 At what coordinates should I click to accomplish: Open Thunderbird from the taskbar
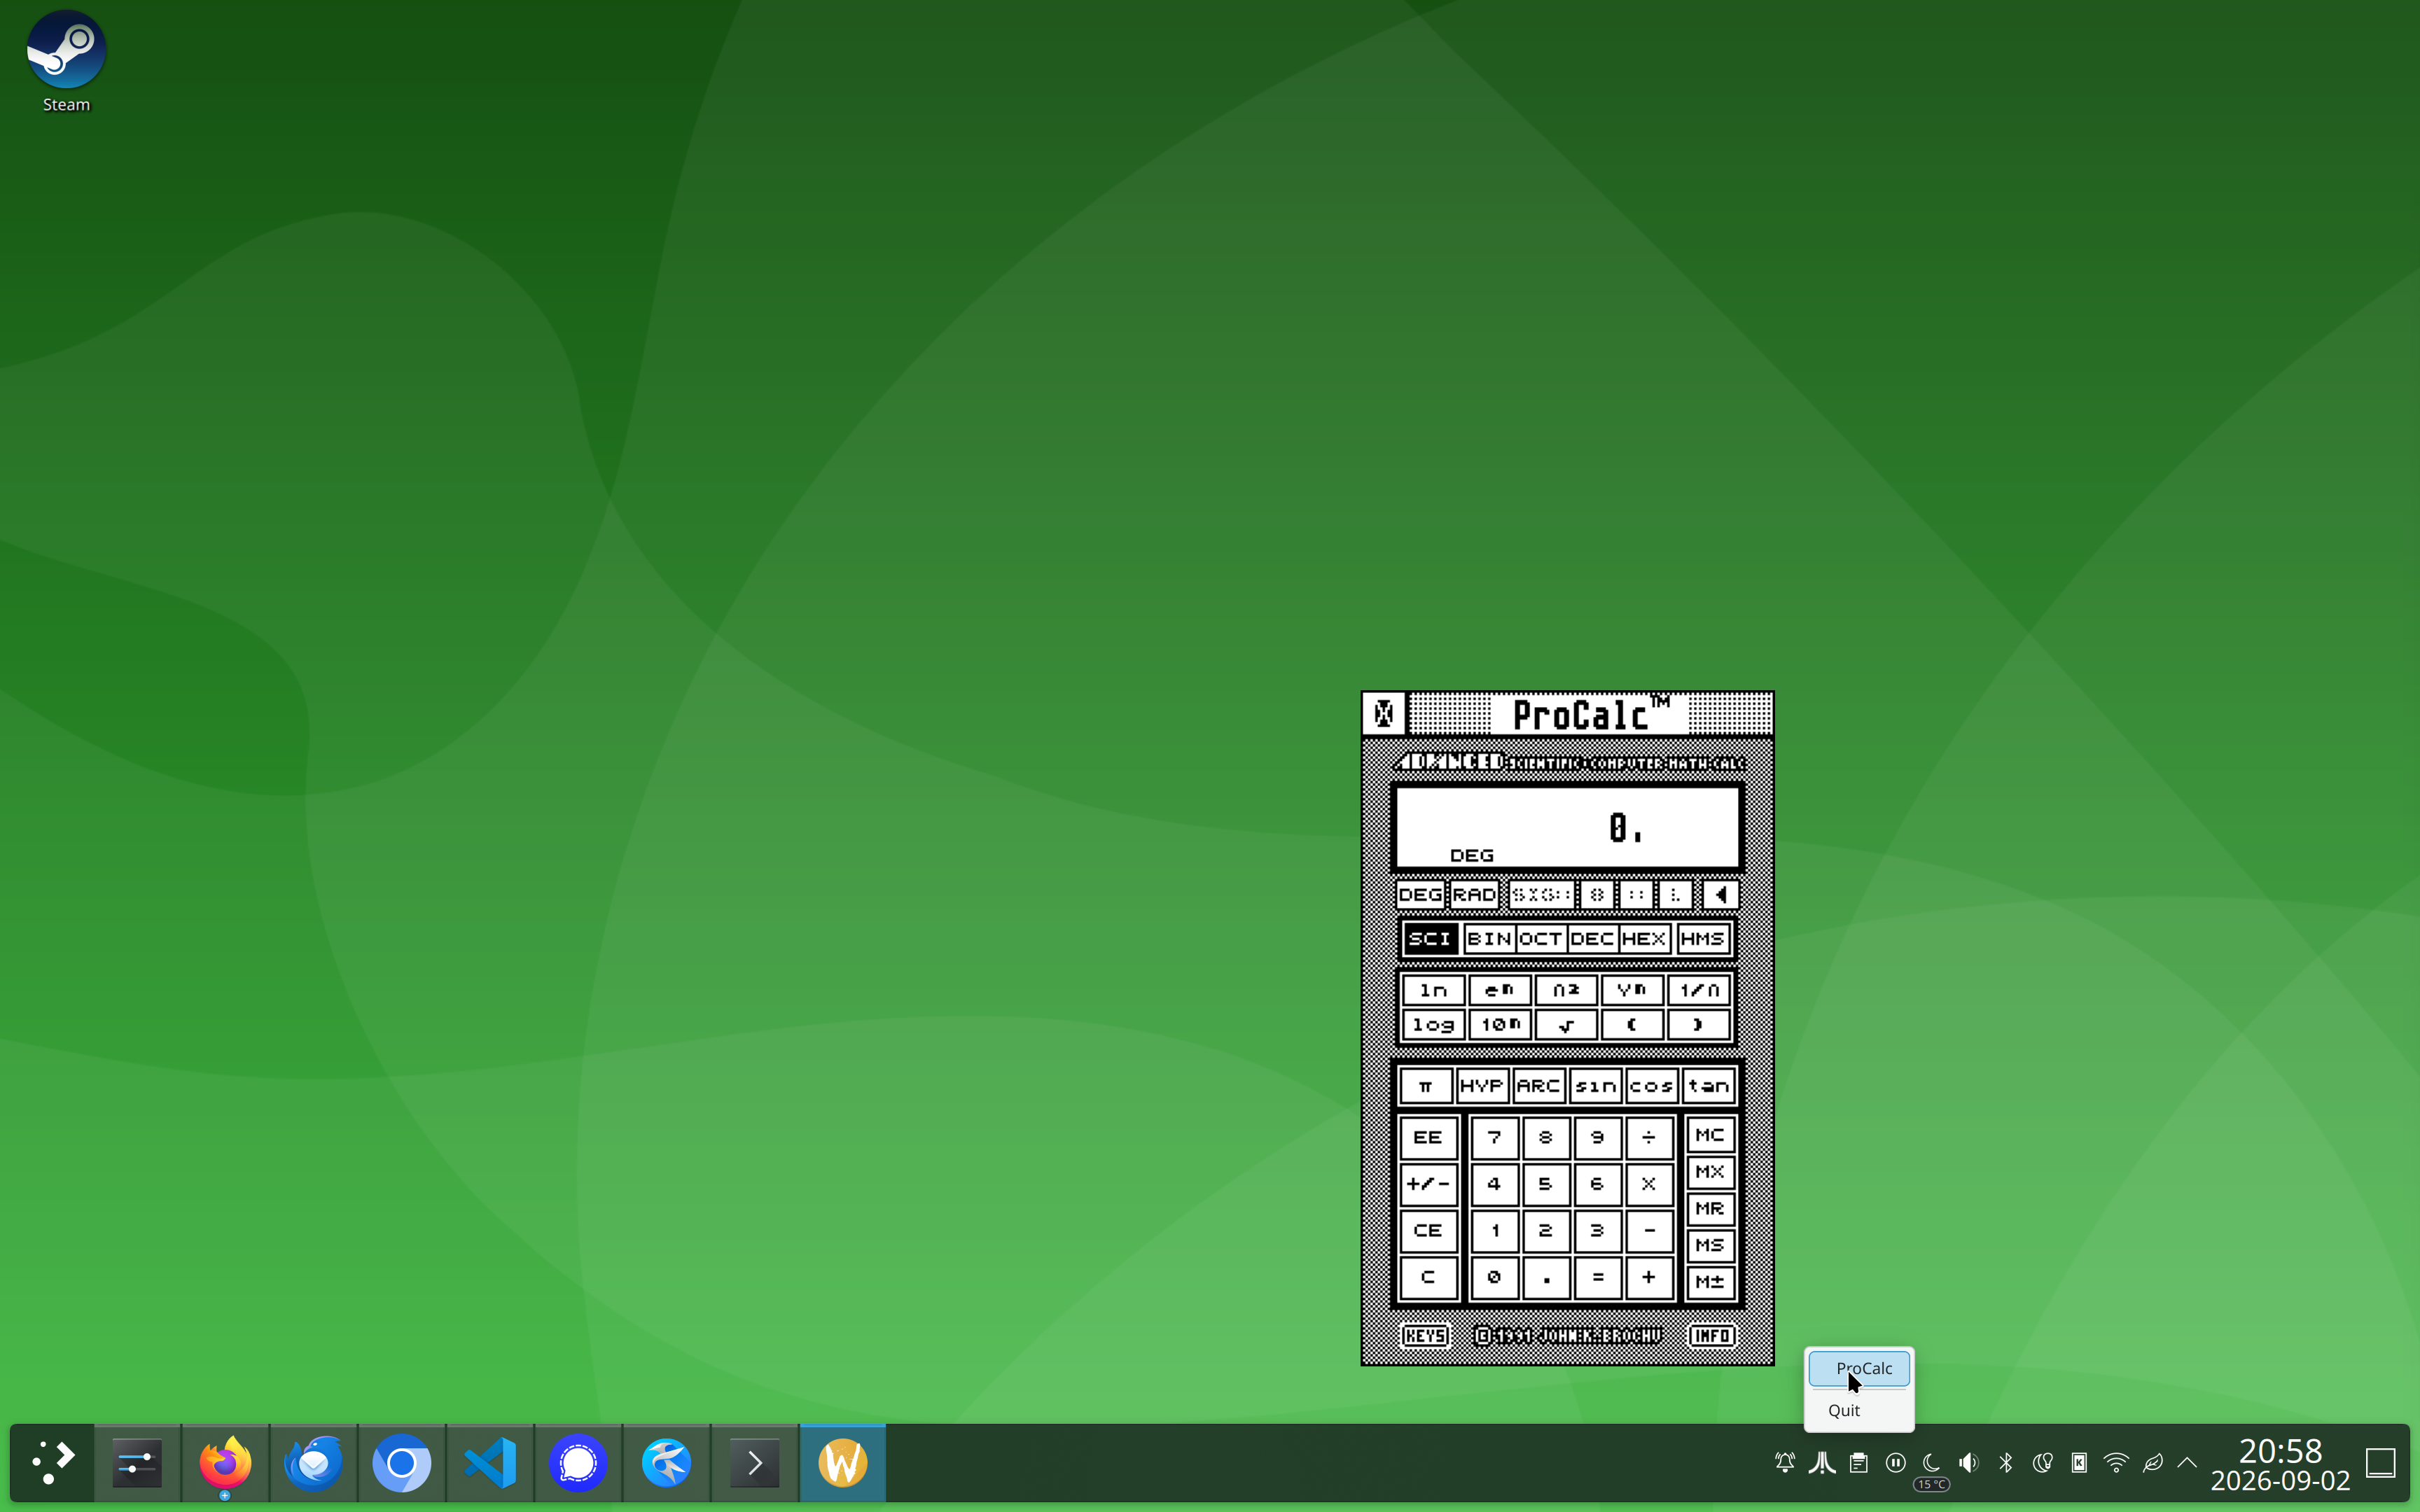pyautogui.click(x=313, y=1463)
